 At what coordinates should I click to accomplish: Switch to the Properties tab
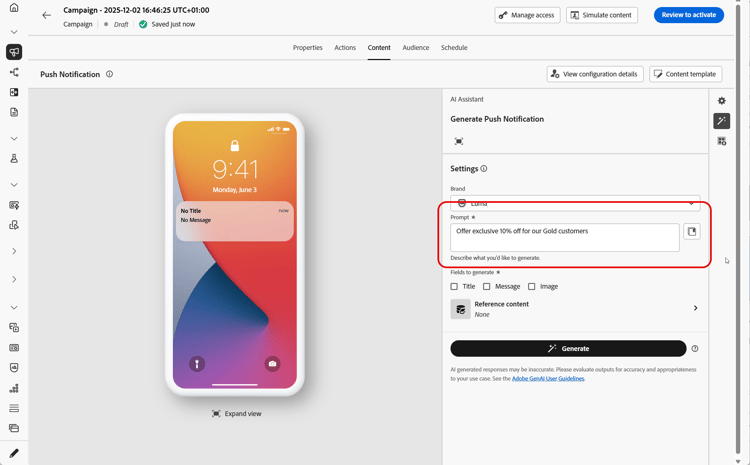pyautogui.click(x=308, y=48)
